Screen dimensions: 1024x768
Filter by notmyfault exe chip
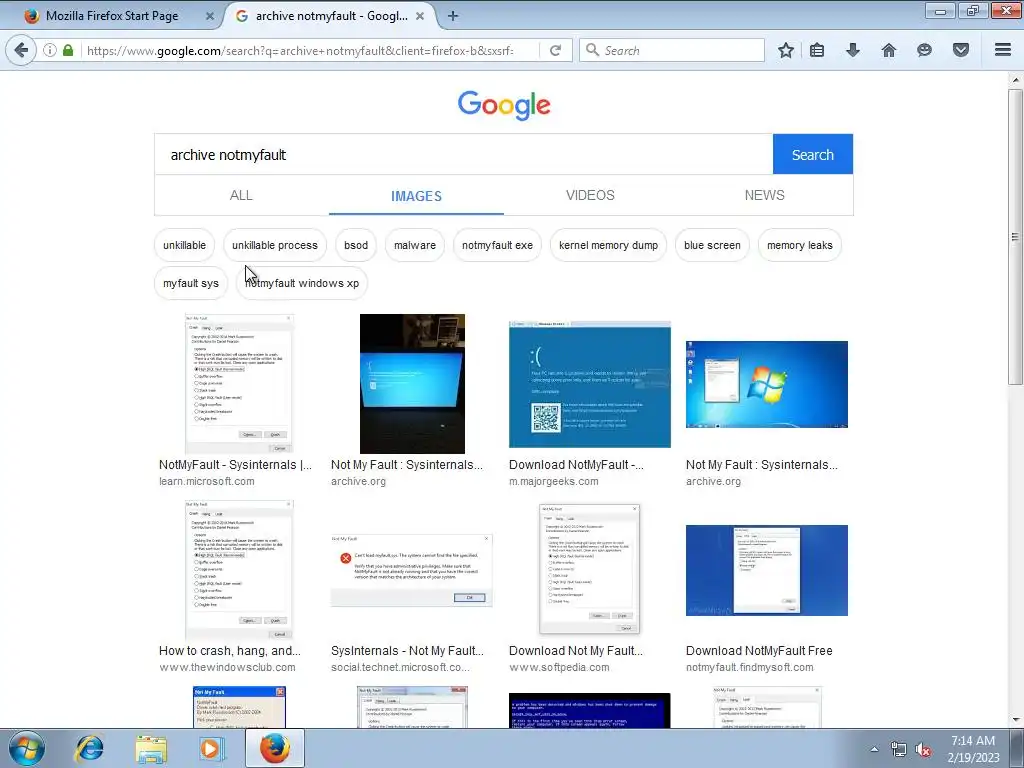(x=497, y=246)
